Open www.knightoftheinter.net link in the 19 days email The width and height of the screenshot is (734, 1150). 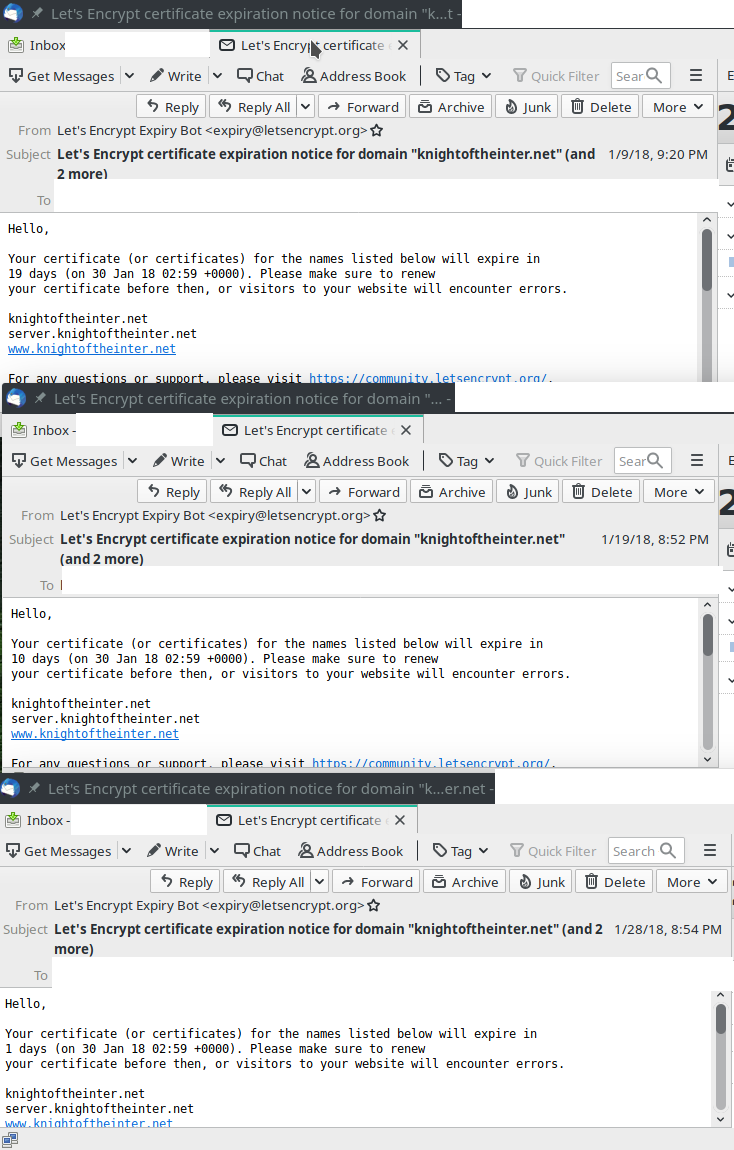click(x=92, y=348)
